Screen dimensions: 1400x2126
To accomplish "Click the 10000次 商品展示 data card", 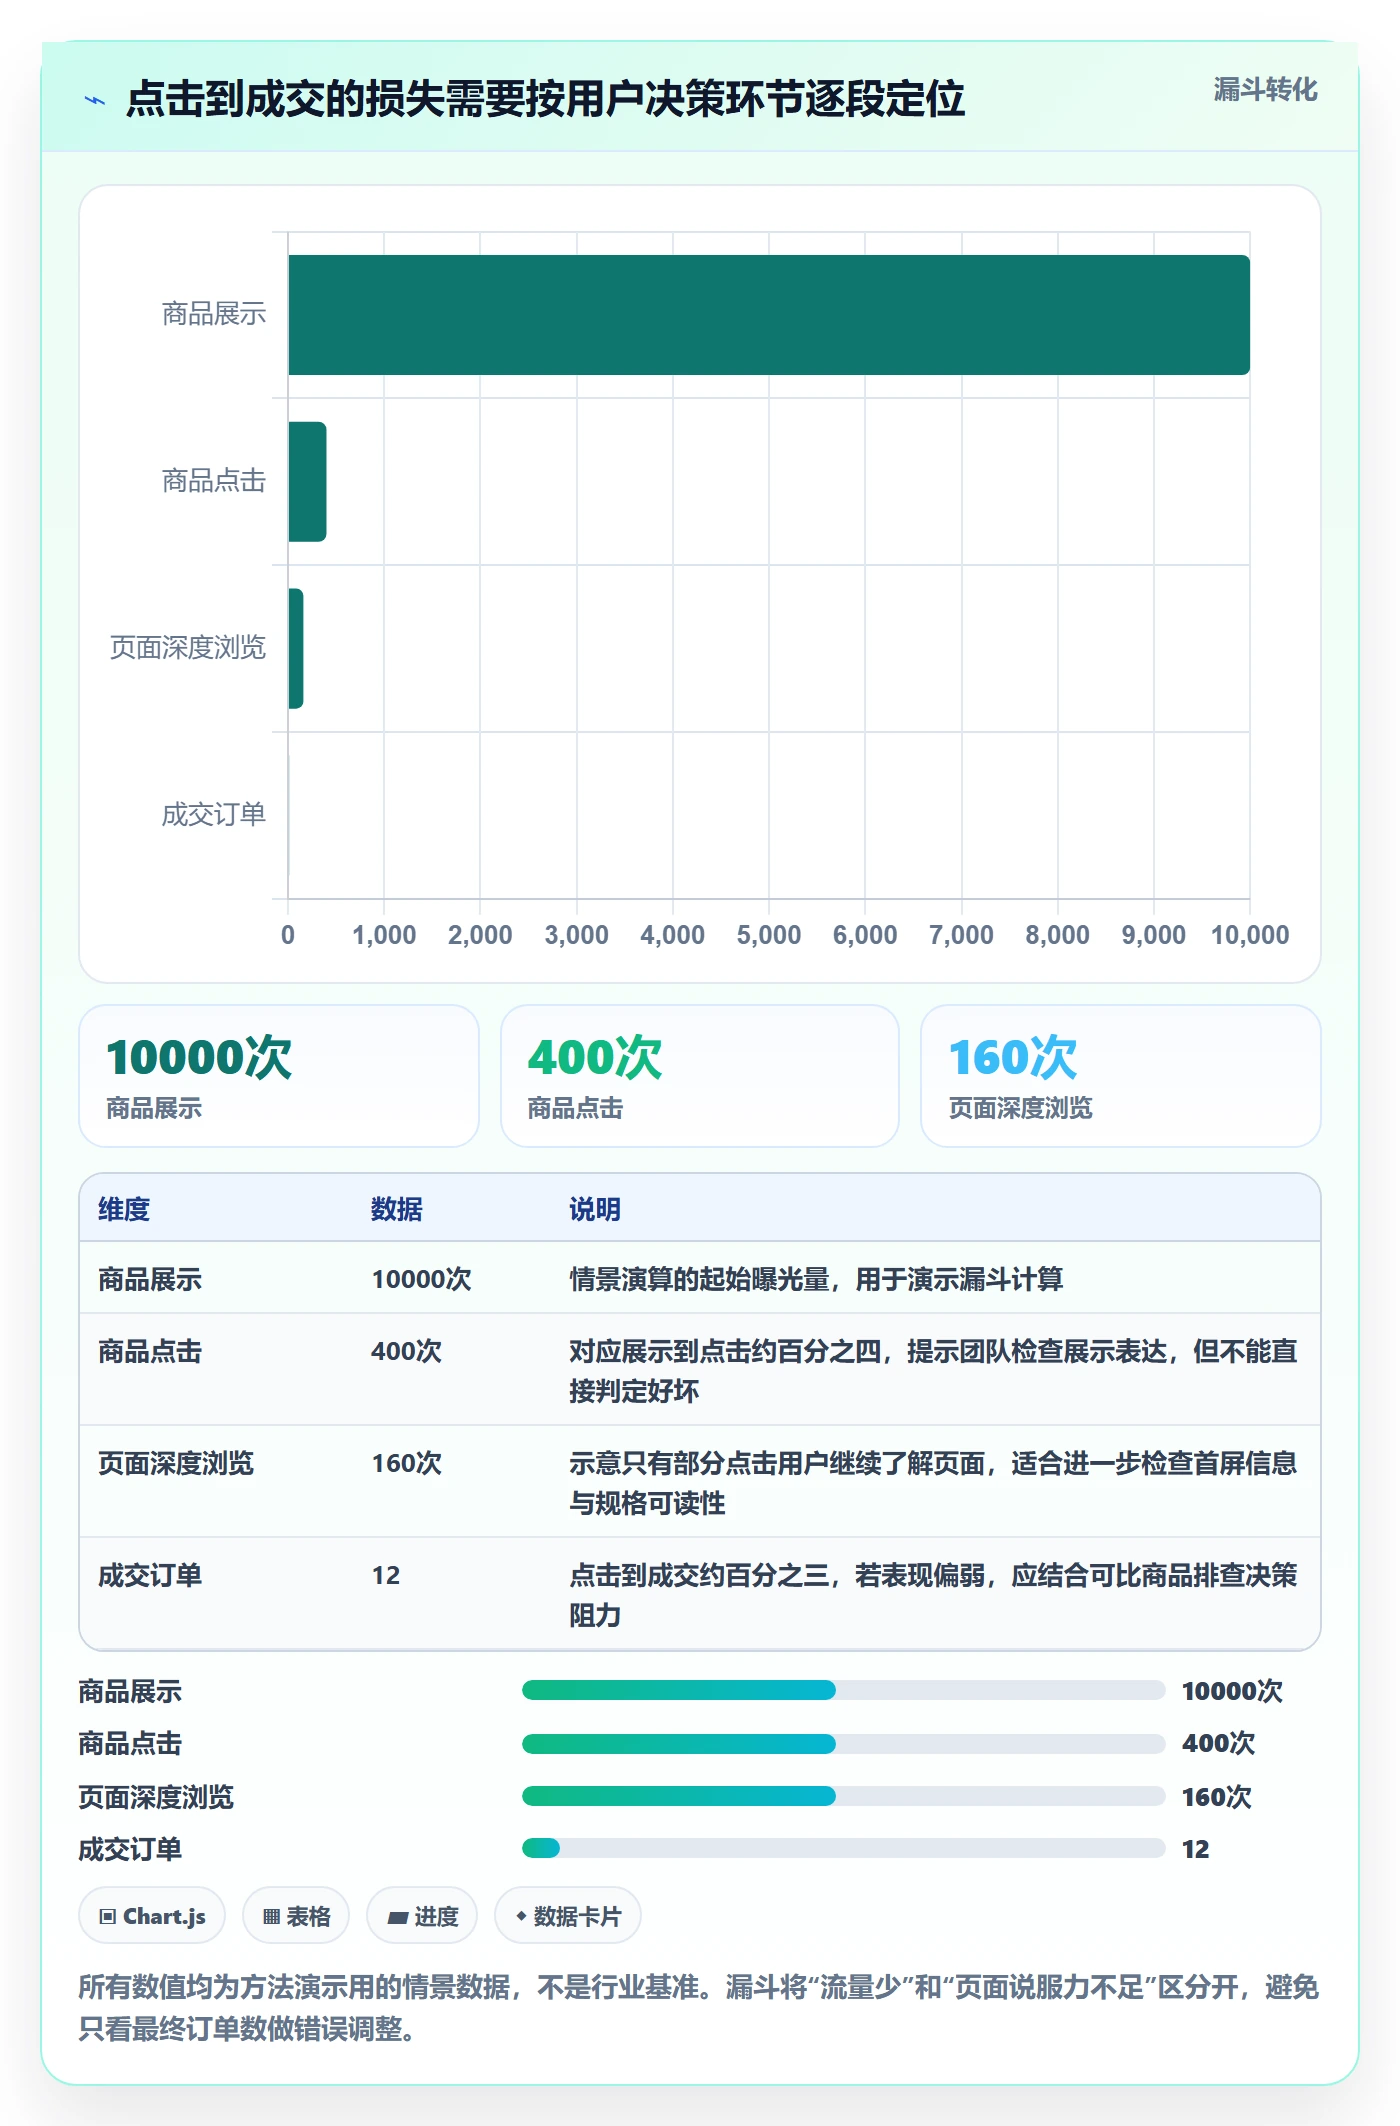I will (x=279, y=1076).
